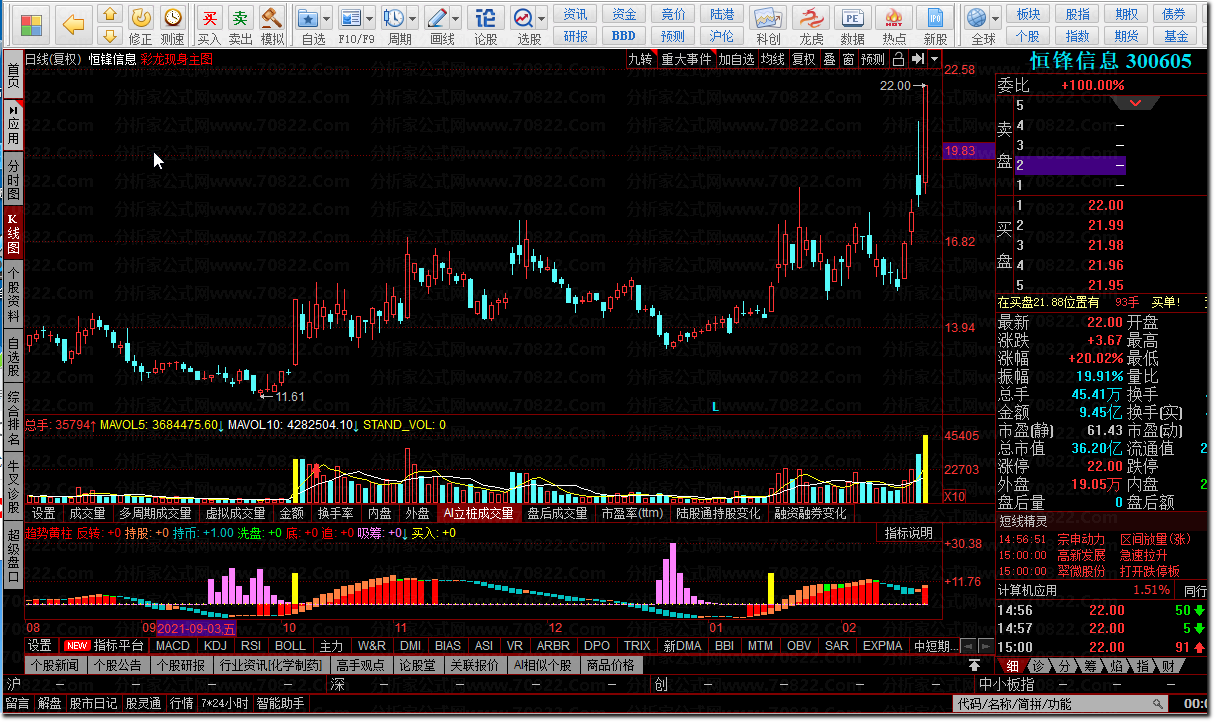Click the 设置 button beside 指标平台
The width and height of the screenshot is (1216, 722).
pos(40,646)
